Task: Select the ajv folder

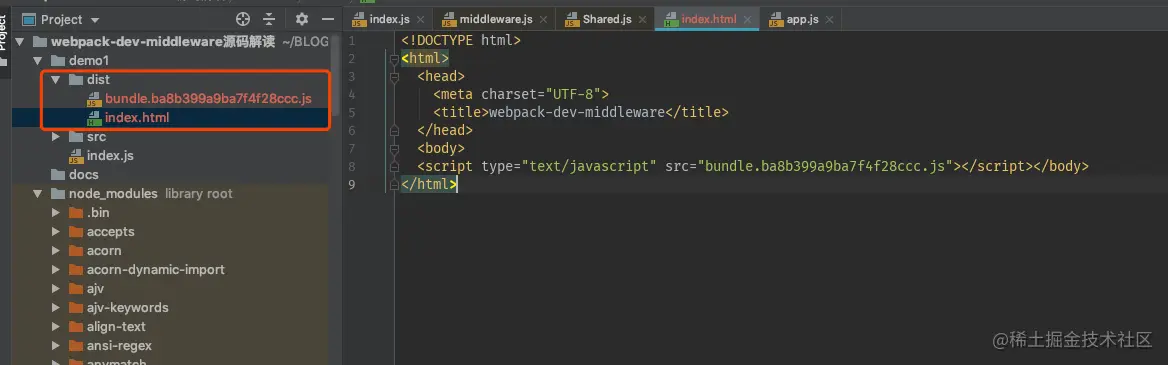Action: [x=95, y=289]
